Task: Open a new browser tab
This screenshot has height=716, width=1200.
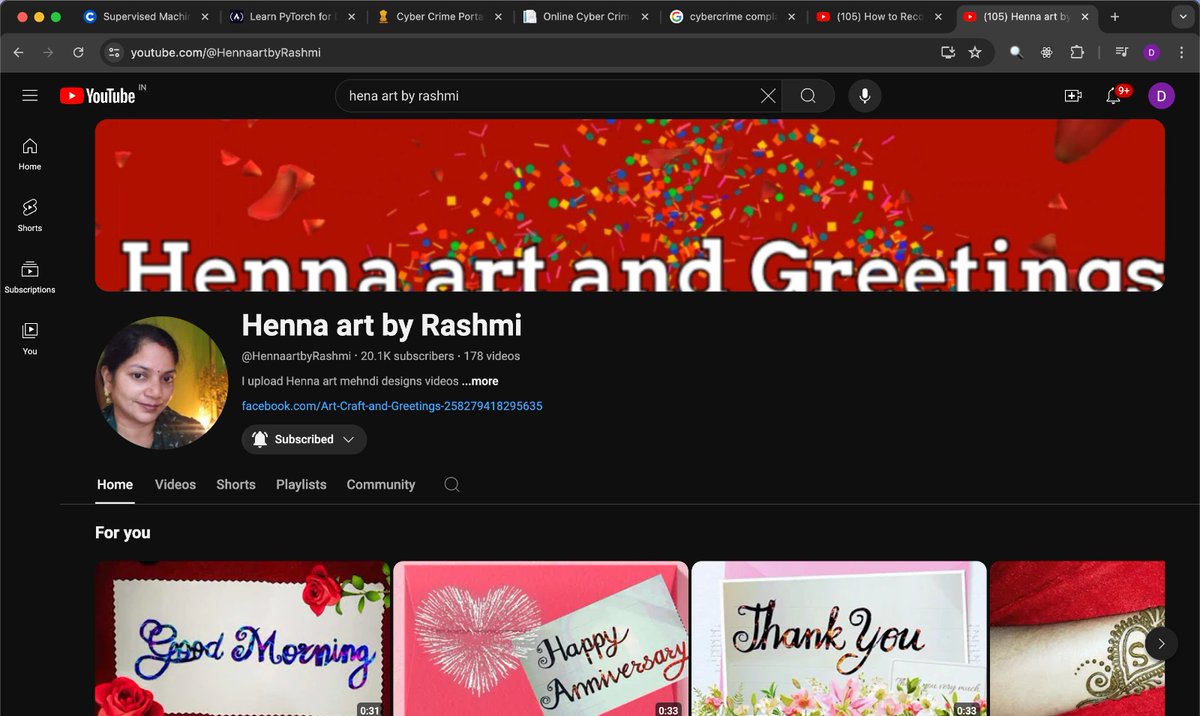Action: 1114,17
